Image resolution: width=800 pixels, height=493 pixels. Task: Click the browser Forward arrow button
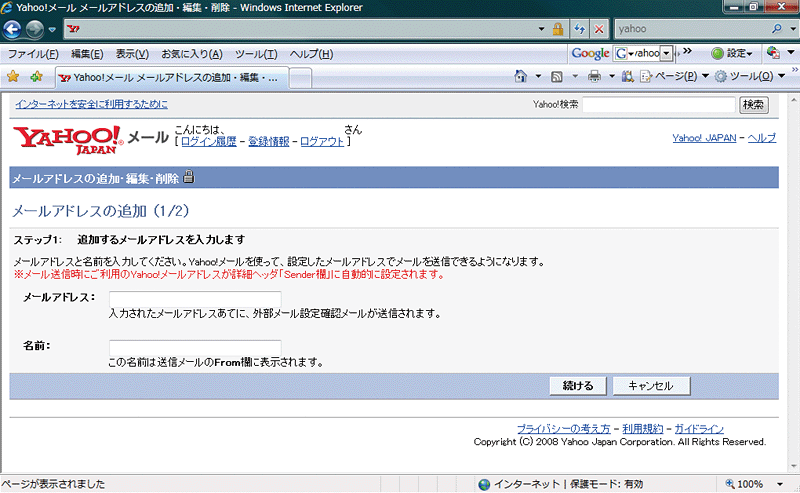[x=34, y=29]
